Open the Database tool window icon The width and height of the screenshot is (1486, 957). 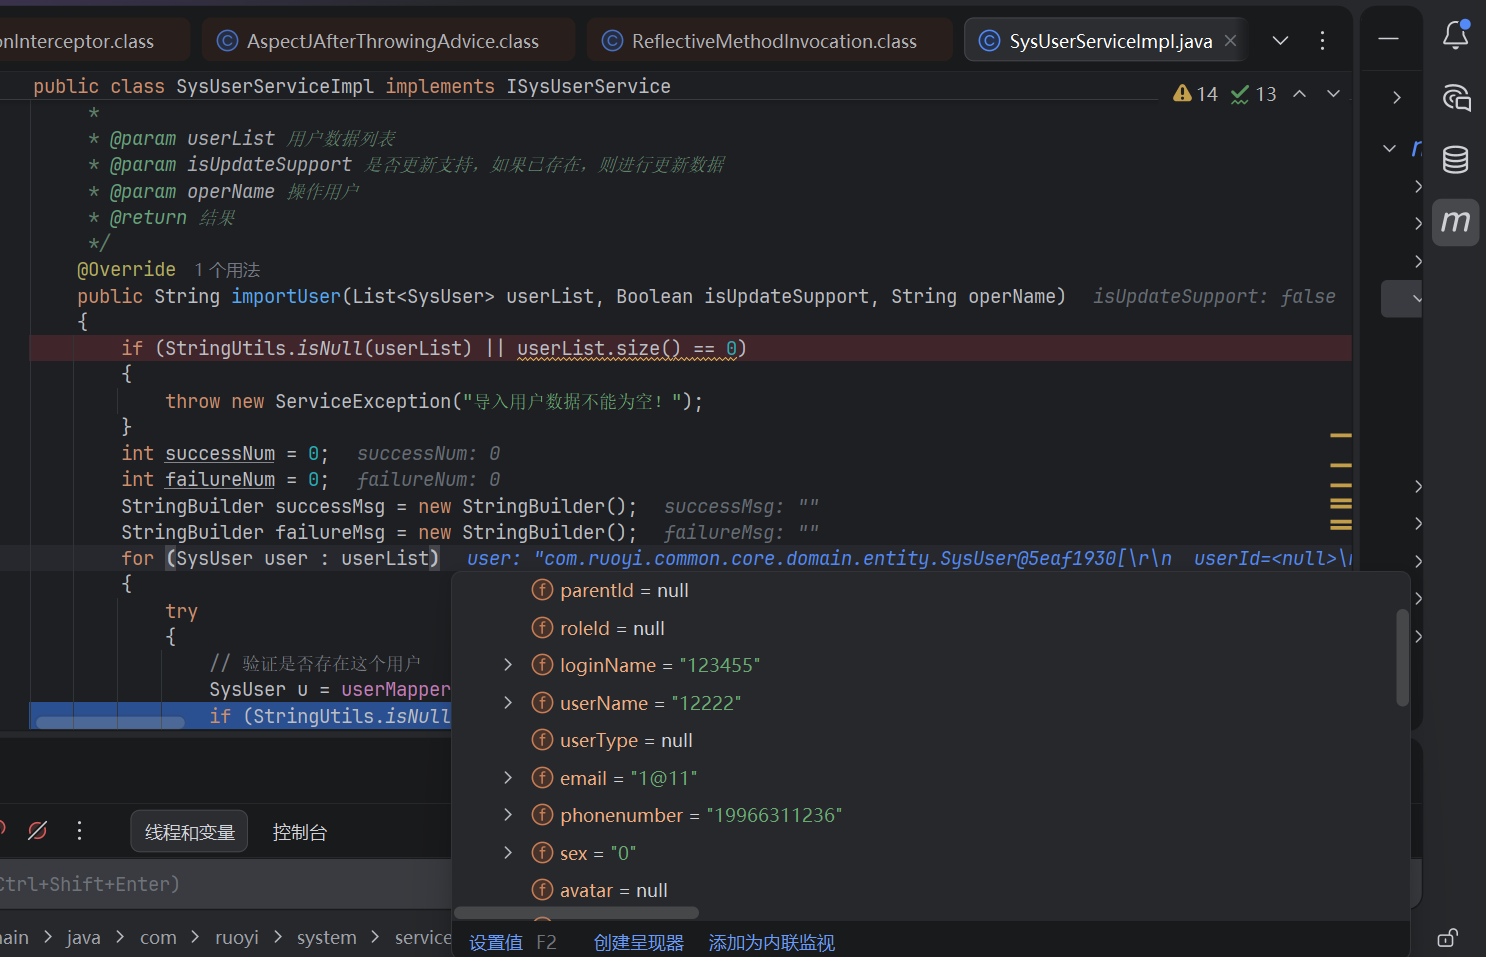tap(1456, 159)
